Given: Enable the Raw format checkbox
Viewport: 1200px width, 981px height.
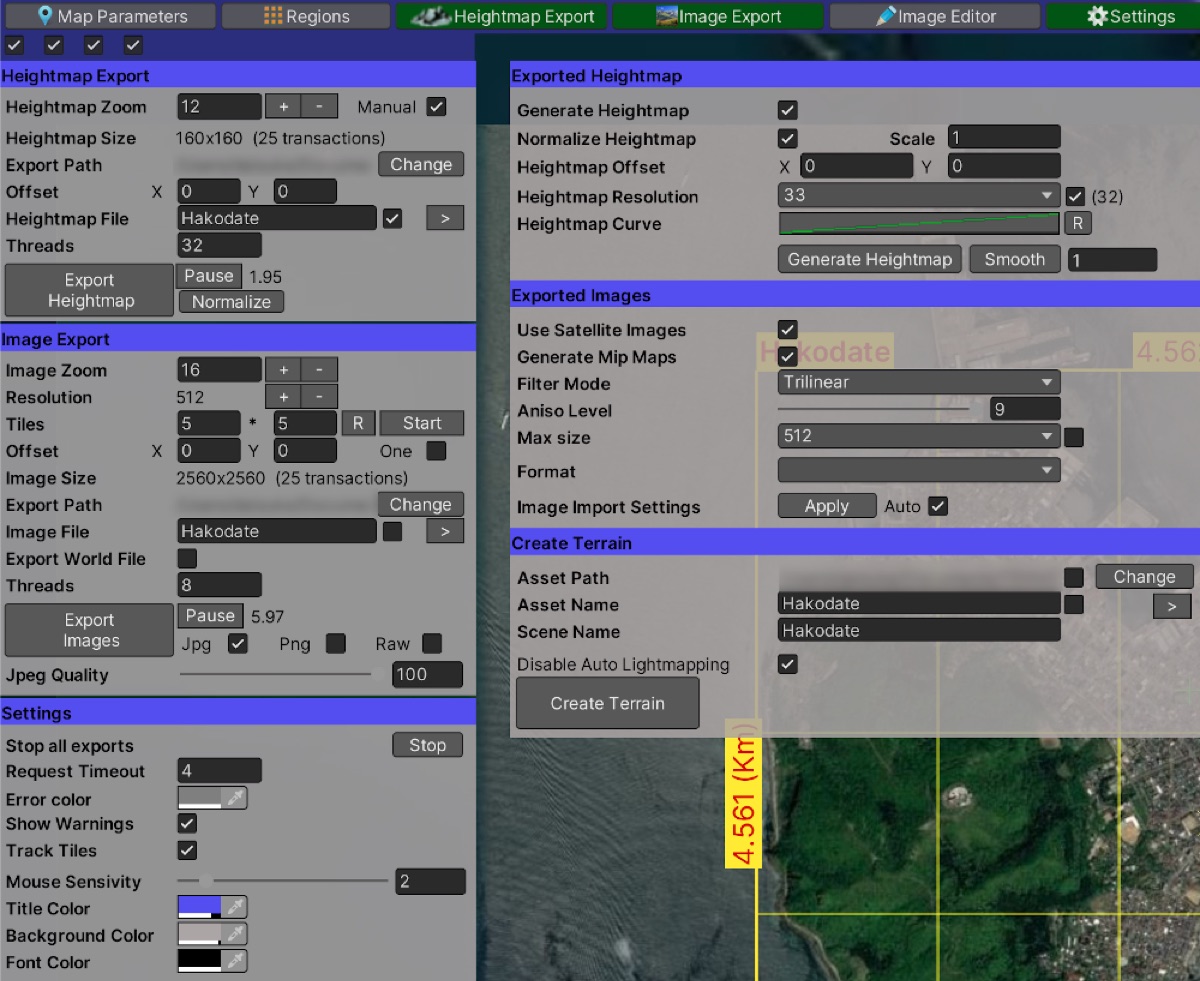Looking at the screenshot, I should click(x=432, y=644).
